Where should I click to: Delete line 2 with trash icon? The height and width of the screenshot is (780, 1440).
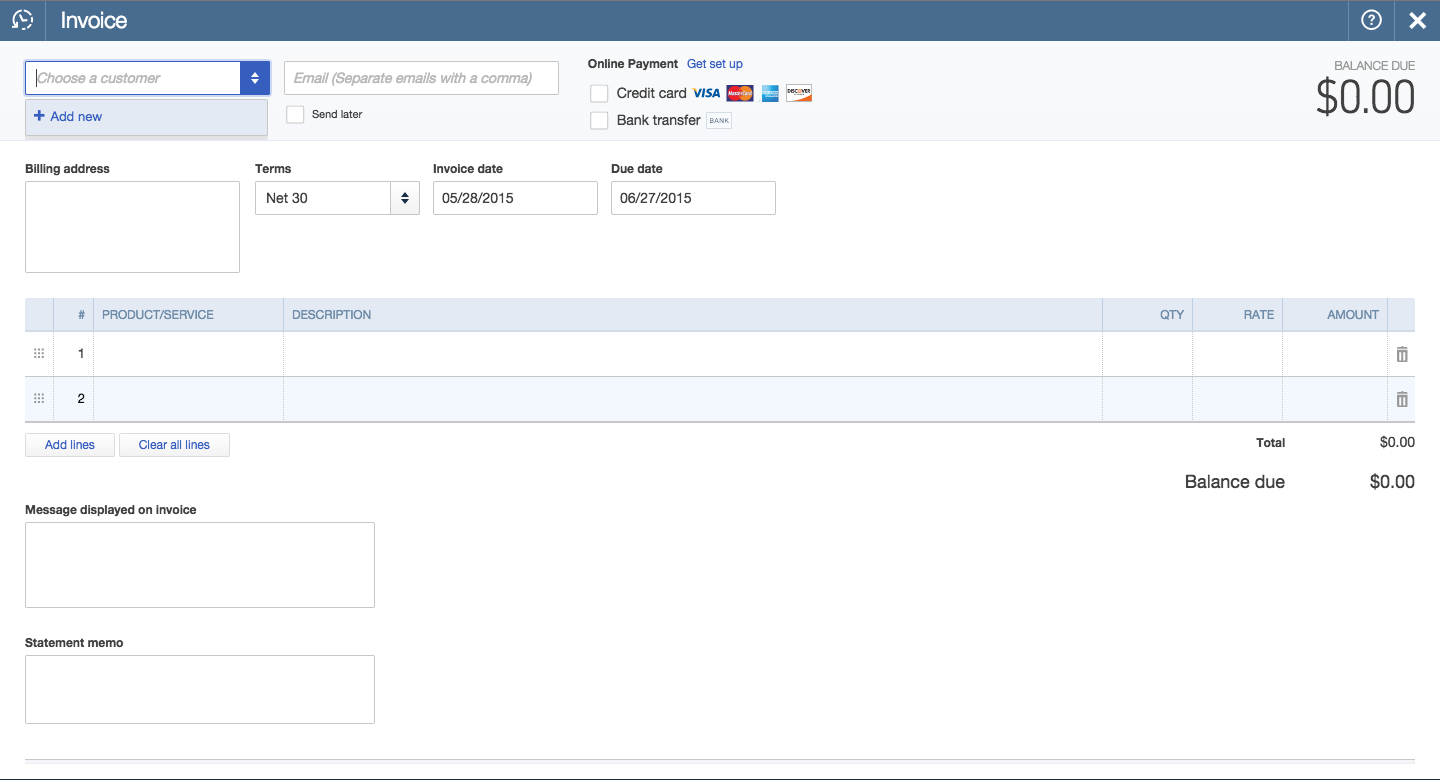1402,399
